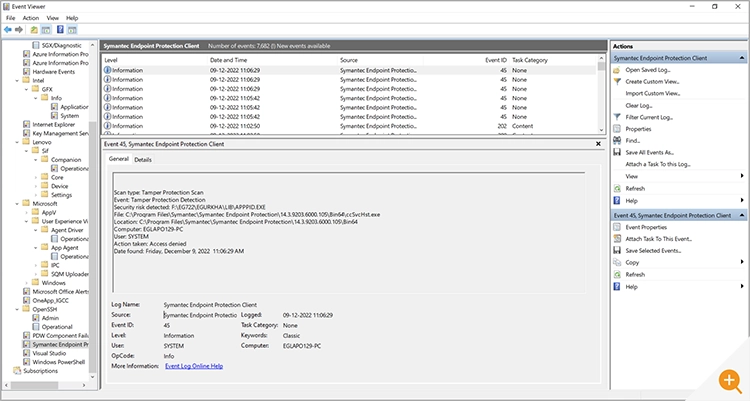
Task: Click Save All Events As disk icon
Action: point(617,153)
